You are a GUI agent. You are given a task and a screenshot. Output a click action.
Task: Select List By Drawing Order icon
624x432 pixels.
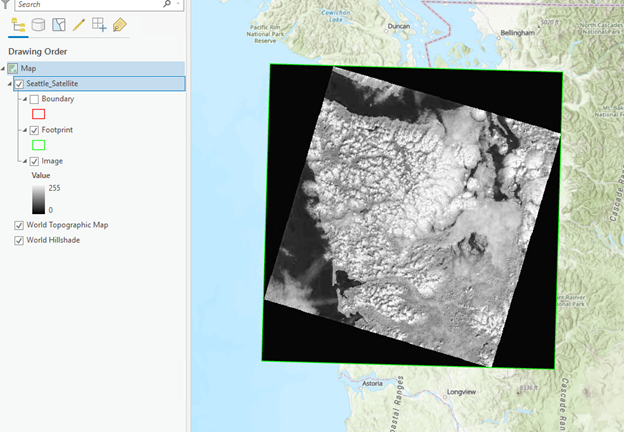tap(18, 25)
